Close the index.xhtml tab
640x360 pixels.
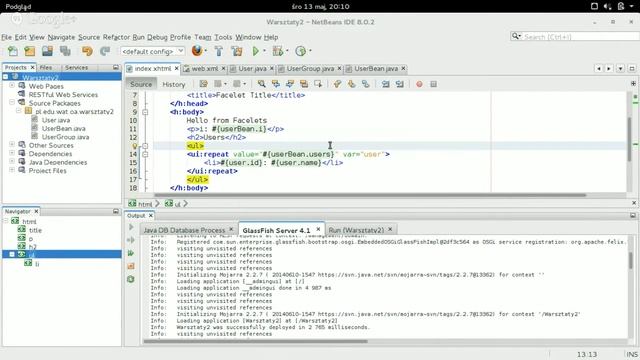[177, 68]
